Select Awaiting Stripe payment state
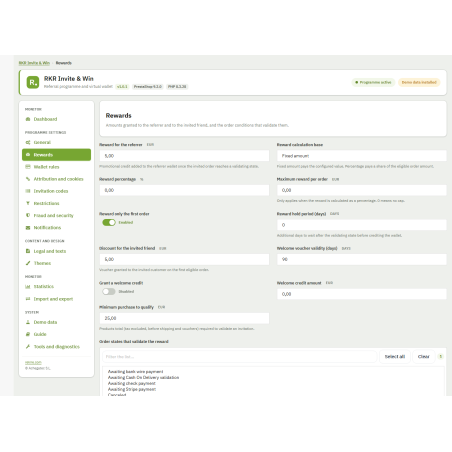The width and height of the screenshot is (452, 452). (x=132, y=389)
